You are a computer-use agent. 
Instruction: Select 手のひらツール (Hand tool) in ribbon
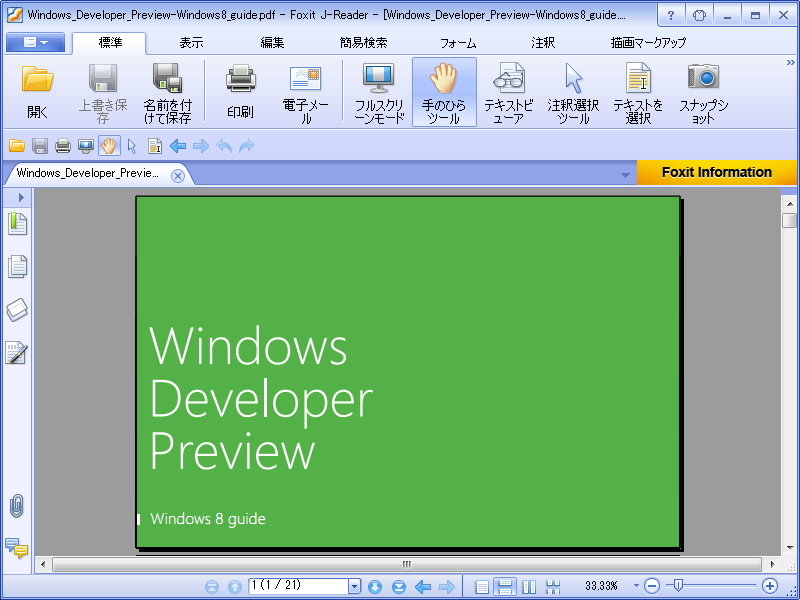[x=444, y=92]
